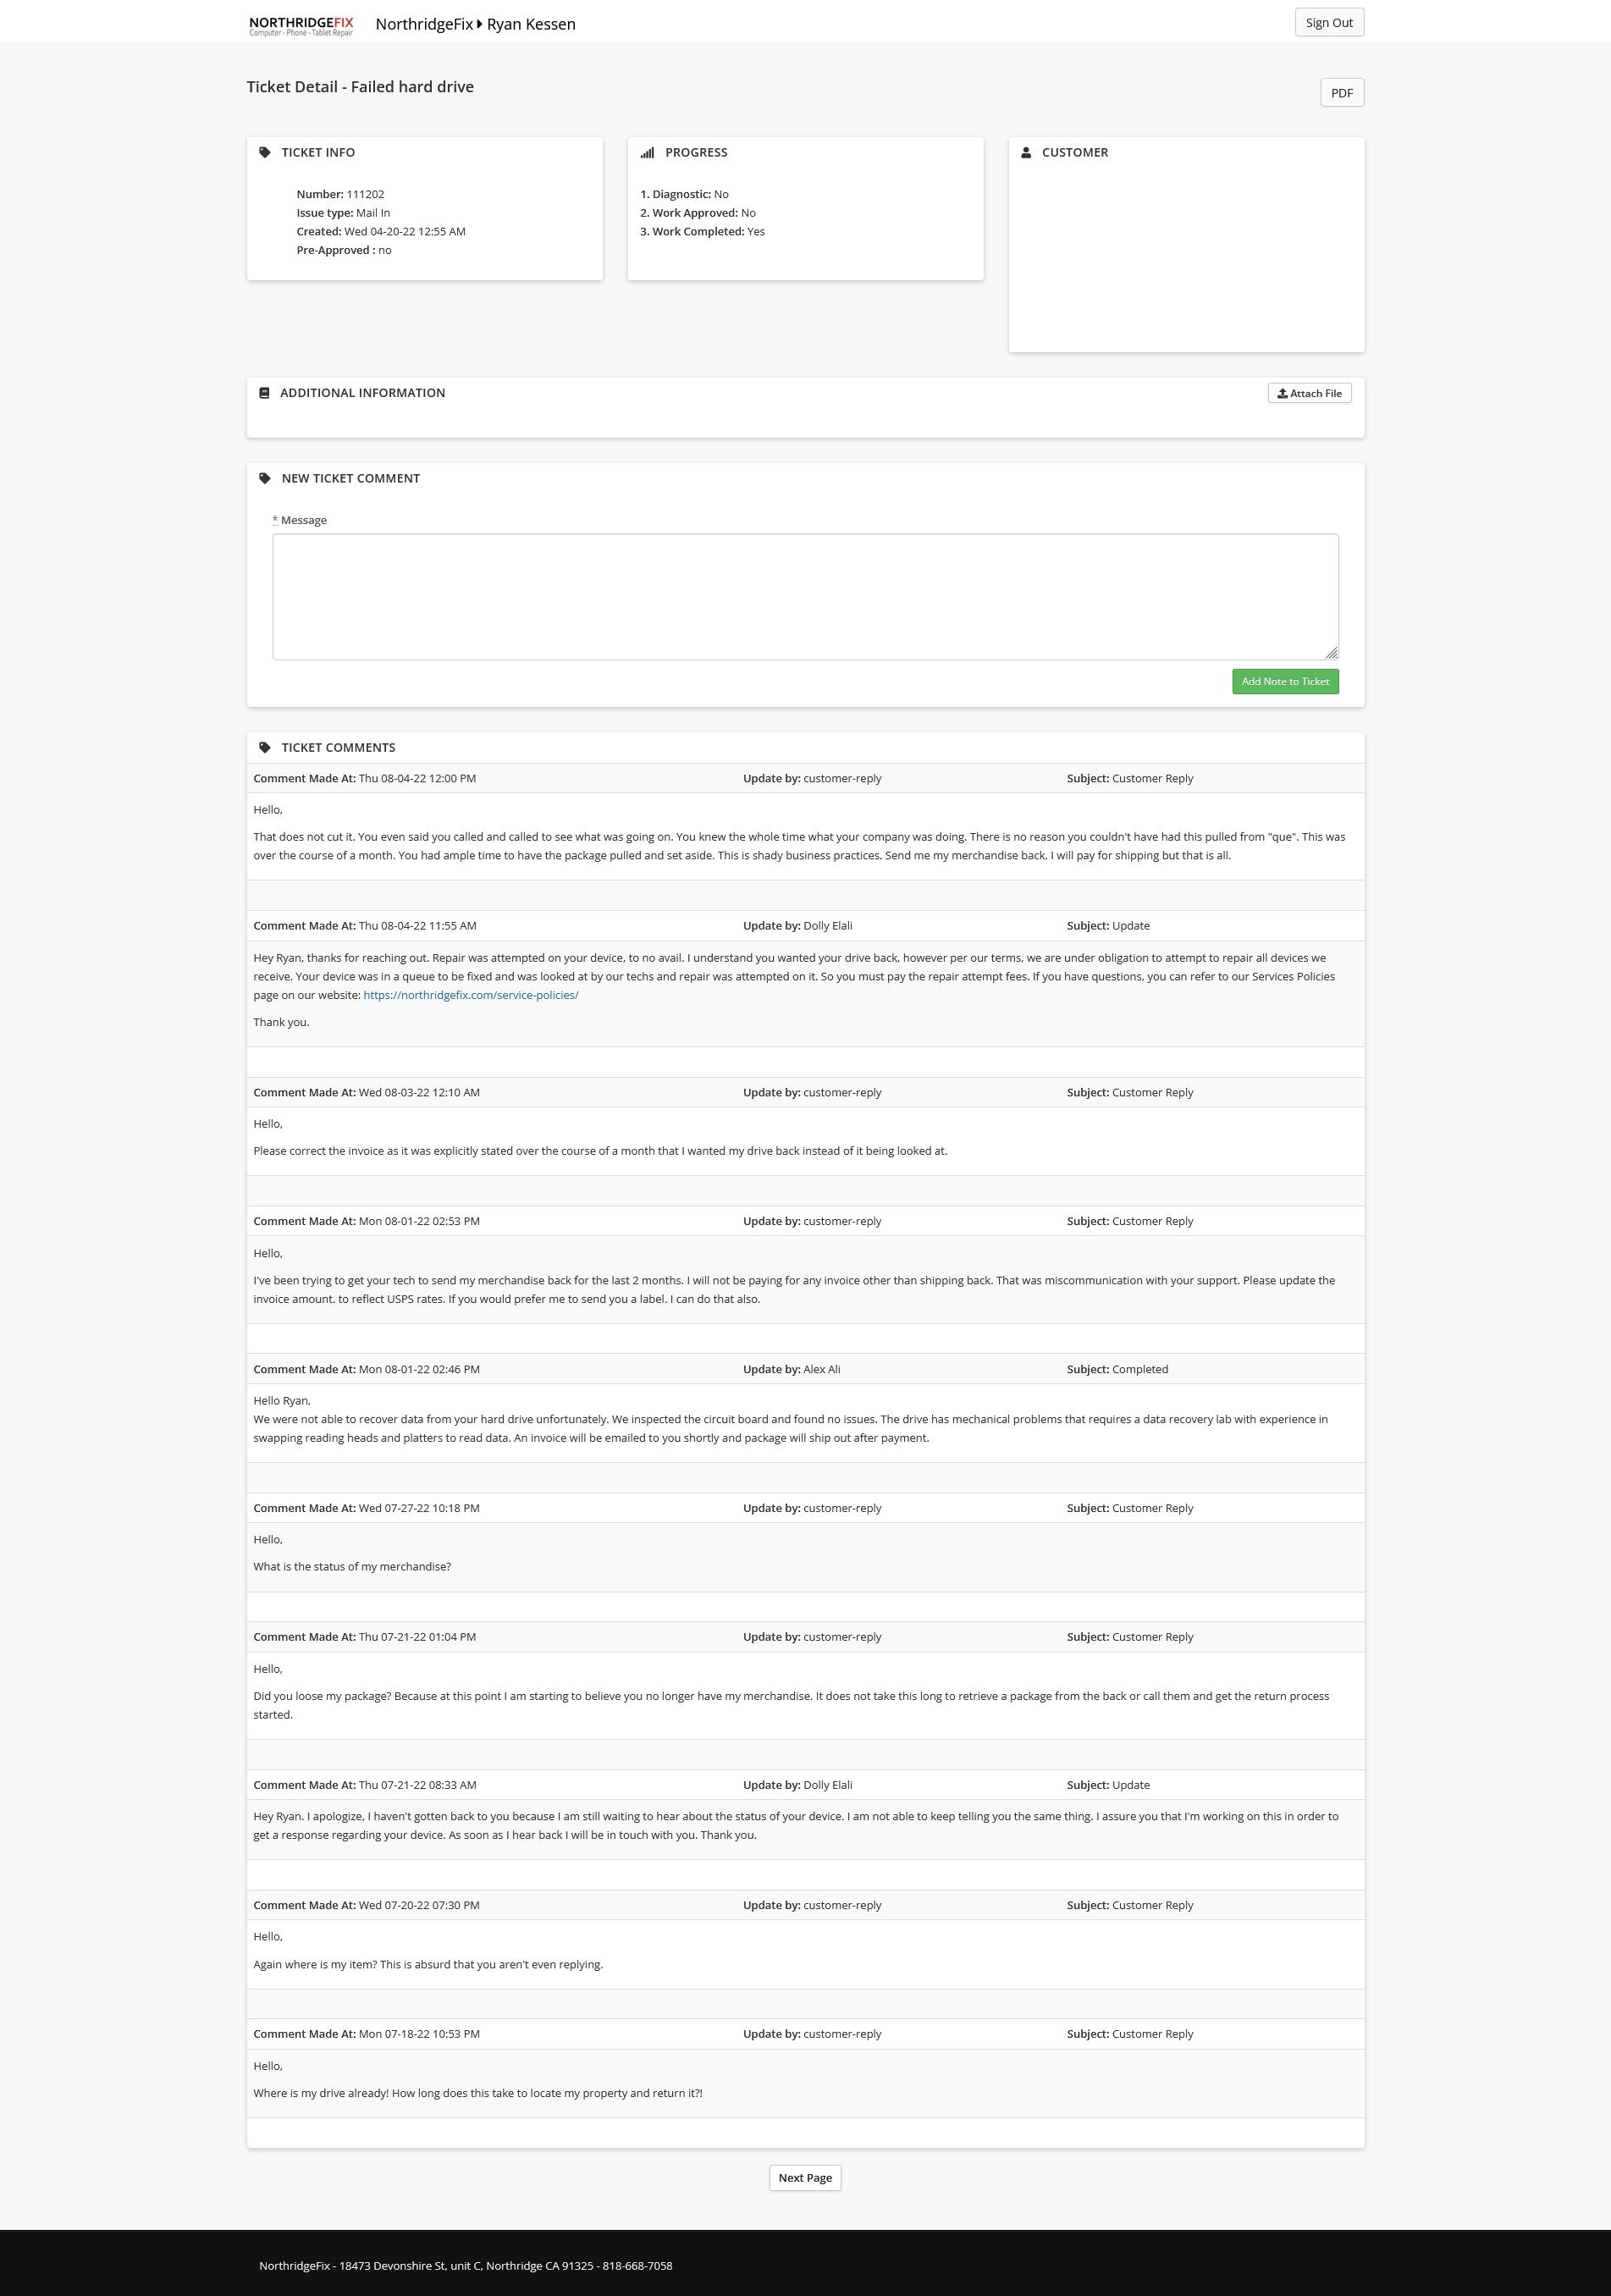
Task: Click the Message box resize handle
Action: [x=1331, y=653]
